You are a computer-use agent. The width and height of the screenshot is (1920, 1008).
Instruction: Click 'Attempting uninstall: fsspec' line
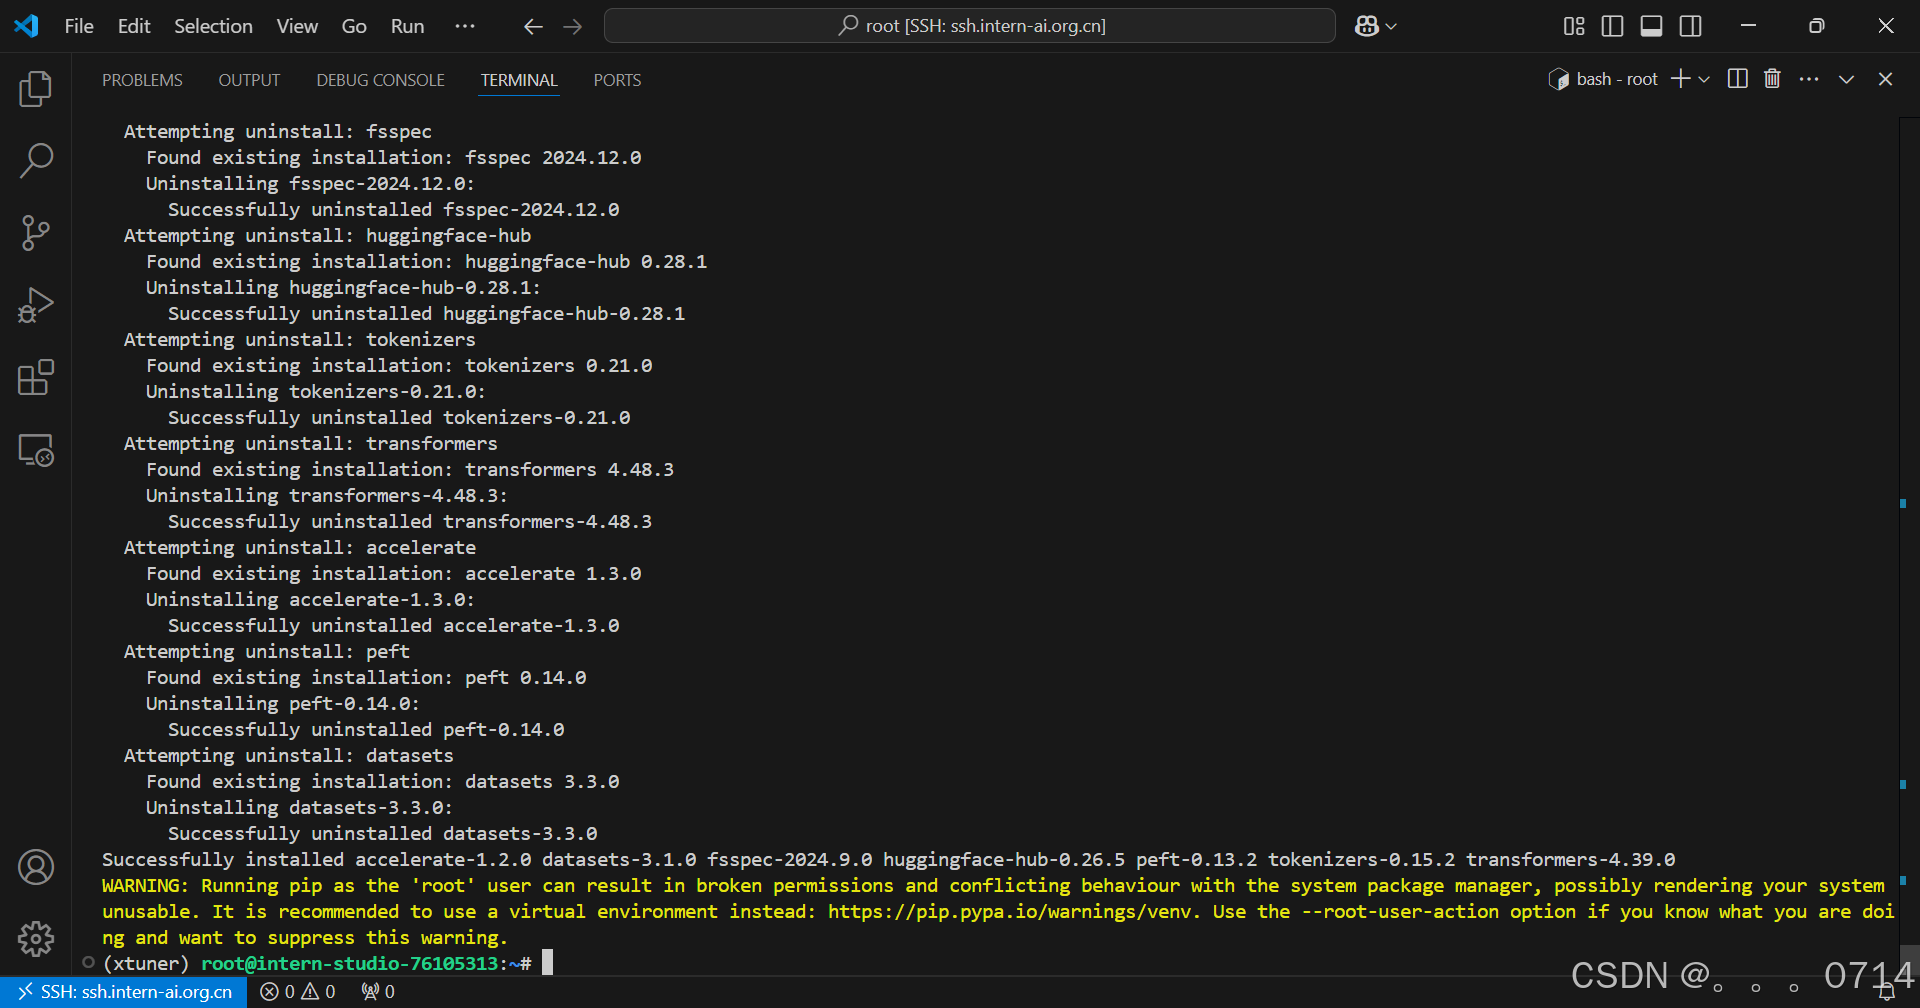click(278, 132)
